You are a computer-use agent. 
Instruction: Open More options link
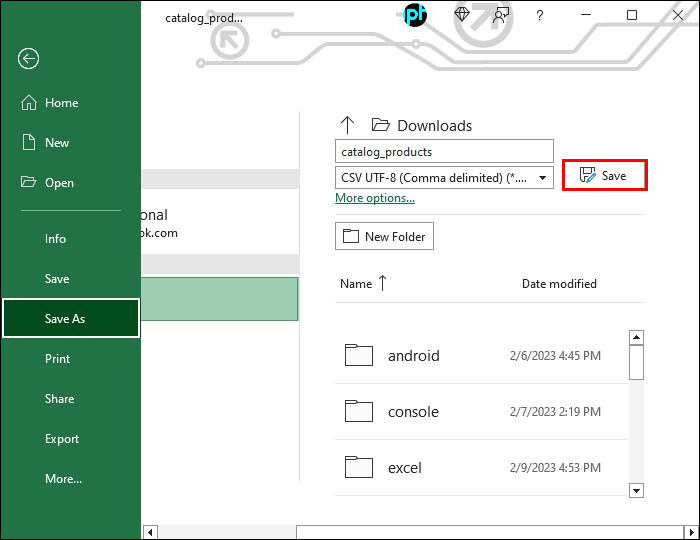coord(375,198)
